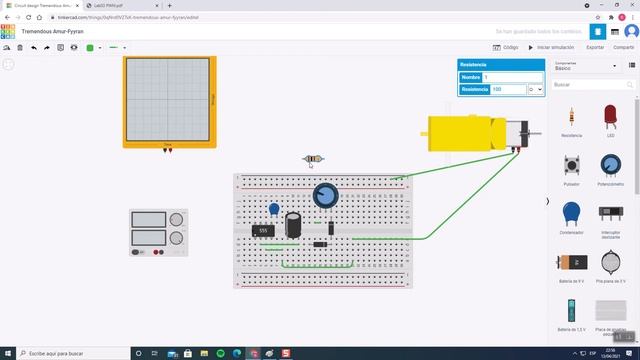Reload the browser page
The height and width of the screenshot is (360, 640).
tap(29, 18)
